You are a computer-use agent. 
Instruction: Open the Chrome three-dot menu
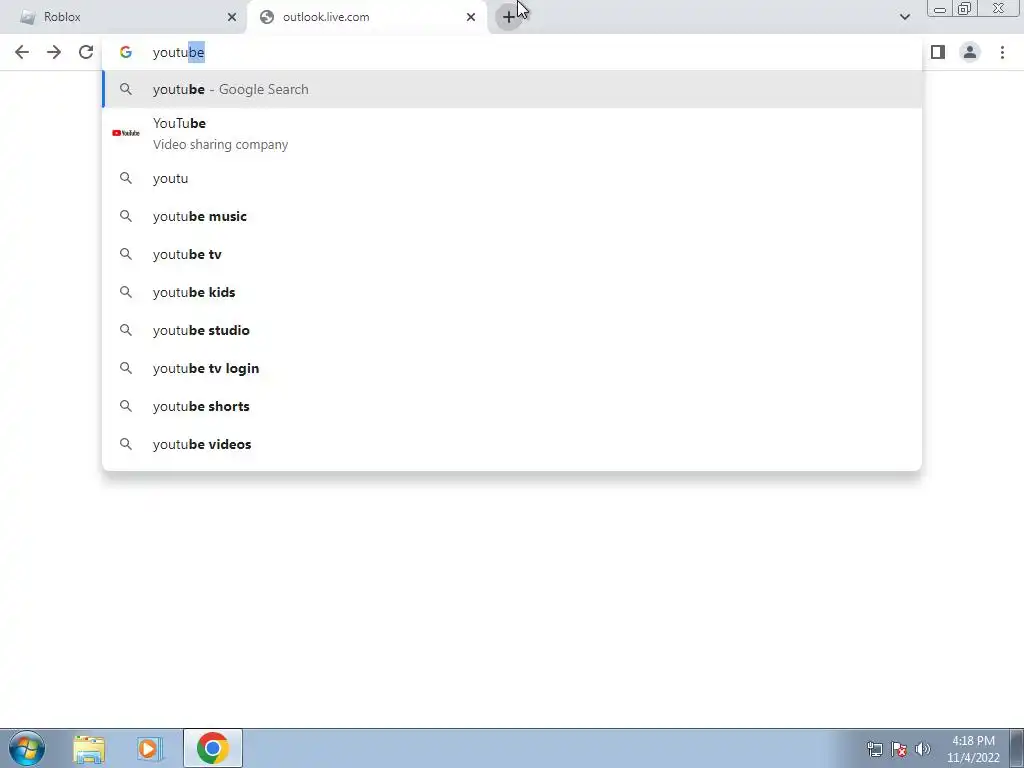click(1002, 52)
